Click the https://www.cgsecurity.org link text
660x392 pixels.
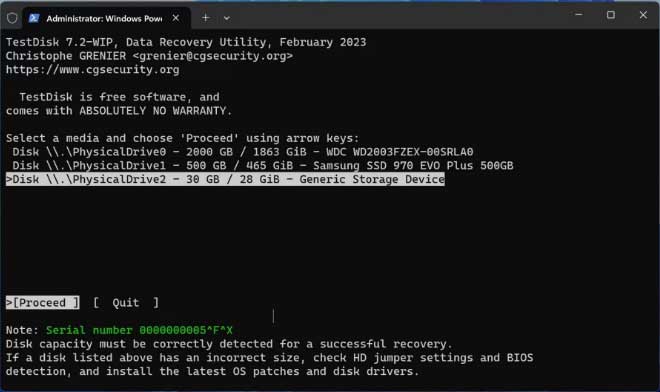pos(93,69)
